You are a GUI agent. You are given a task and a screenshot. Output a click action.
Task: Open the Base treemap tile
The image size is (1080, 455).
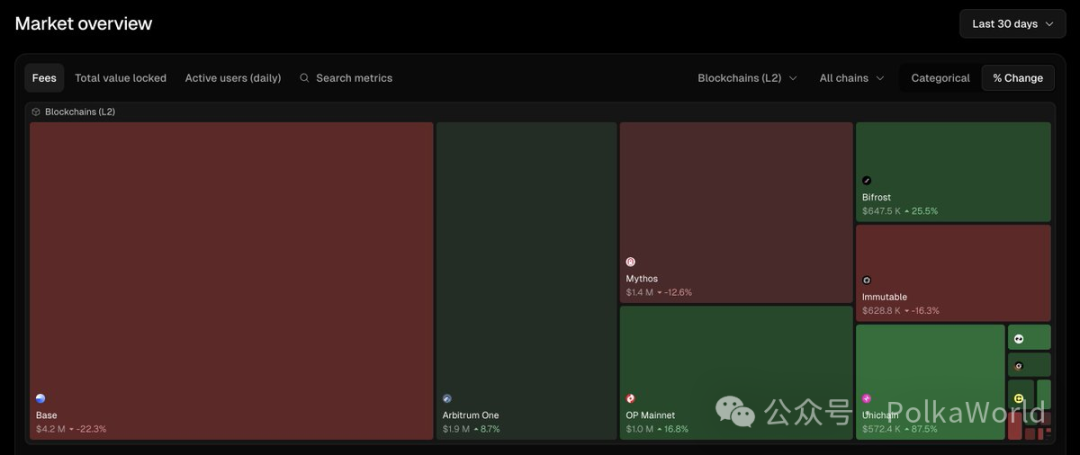(231, 281)
